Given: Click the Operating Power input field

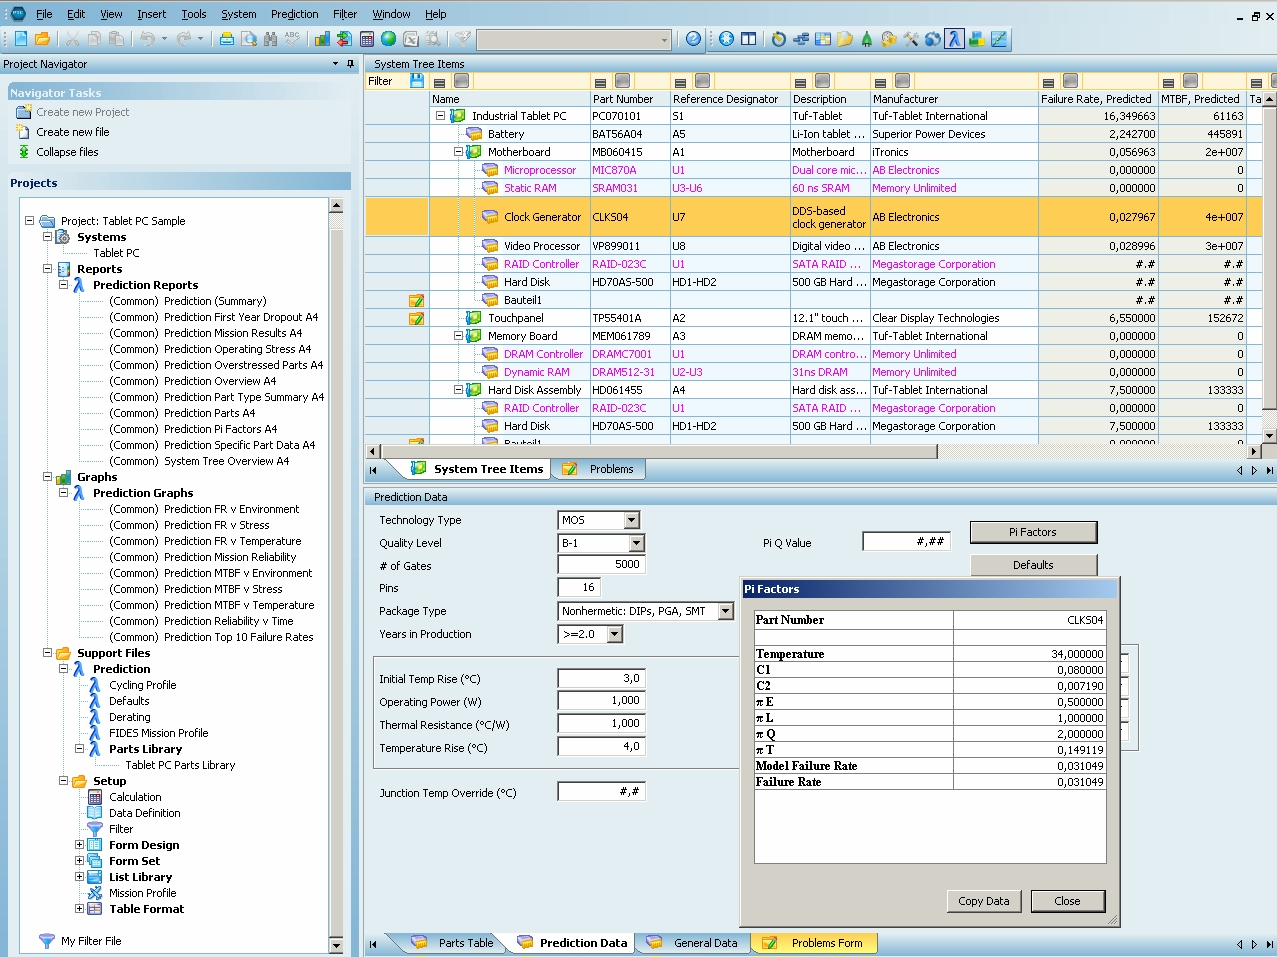Looking at the screenshot, I should [600, 701].
